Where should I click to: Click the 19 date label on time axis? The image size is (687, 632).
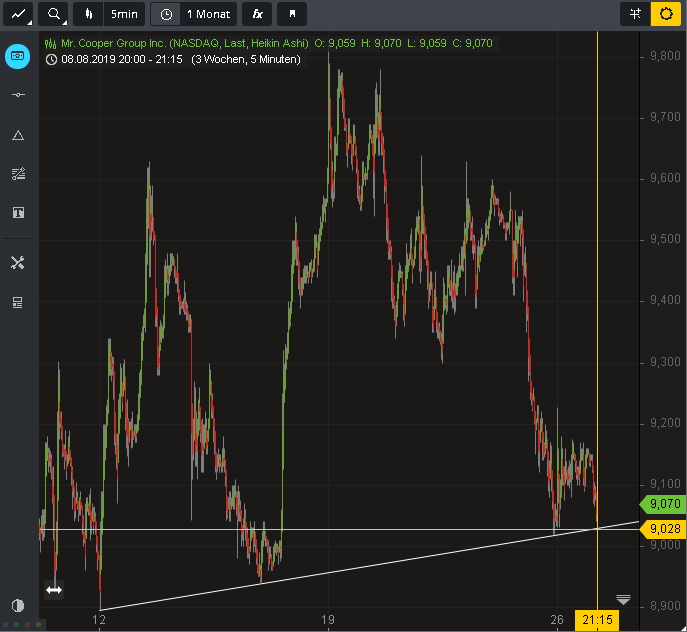pyautogui.click(x=328, y=620)
